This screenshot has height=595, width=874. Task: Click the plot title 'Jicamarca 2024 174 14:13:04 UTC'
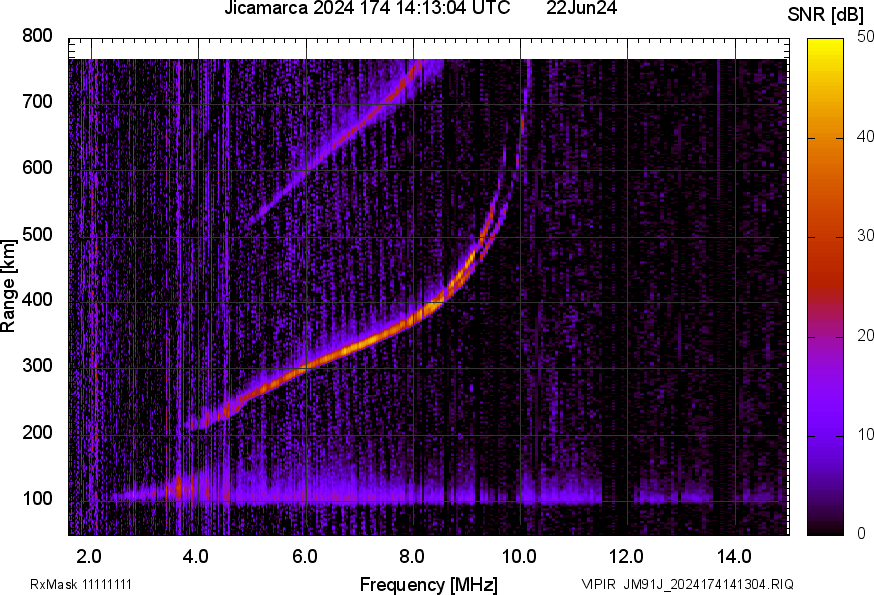[367, 8]
